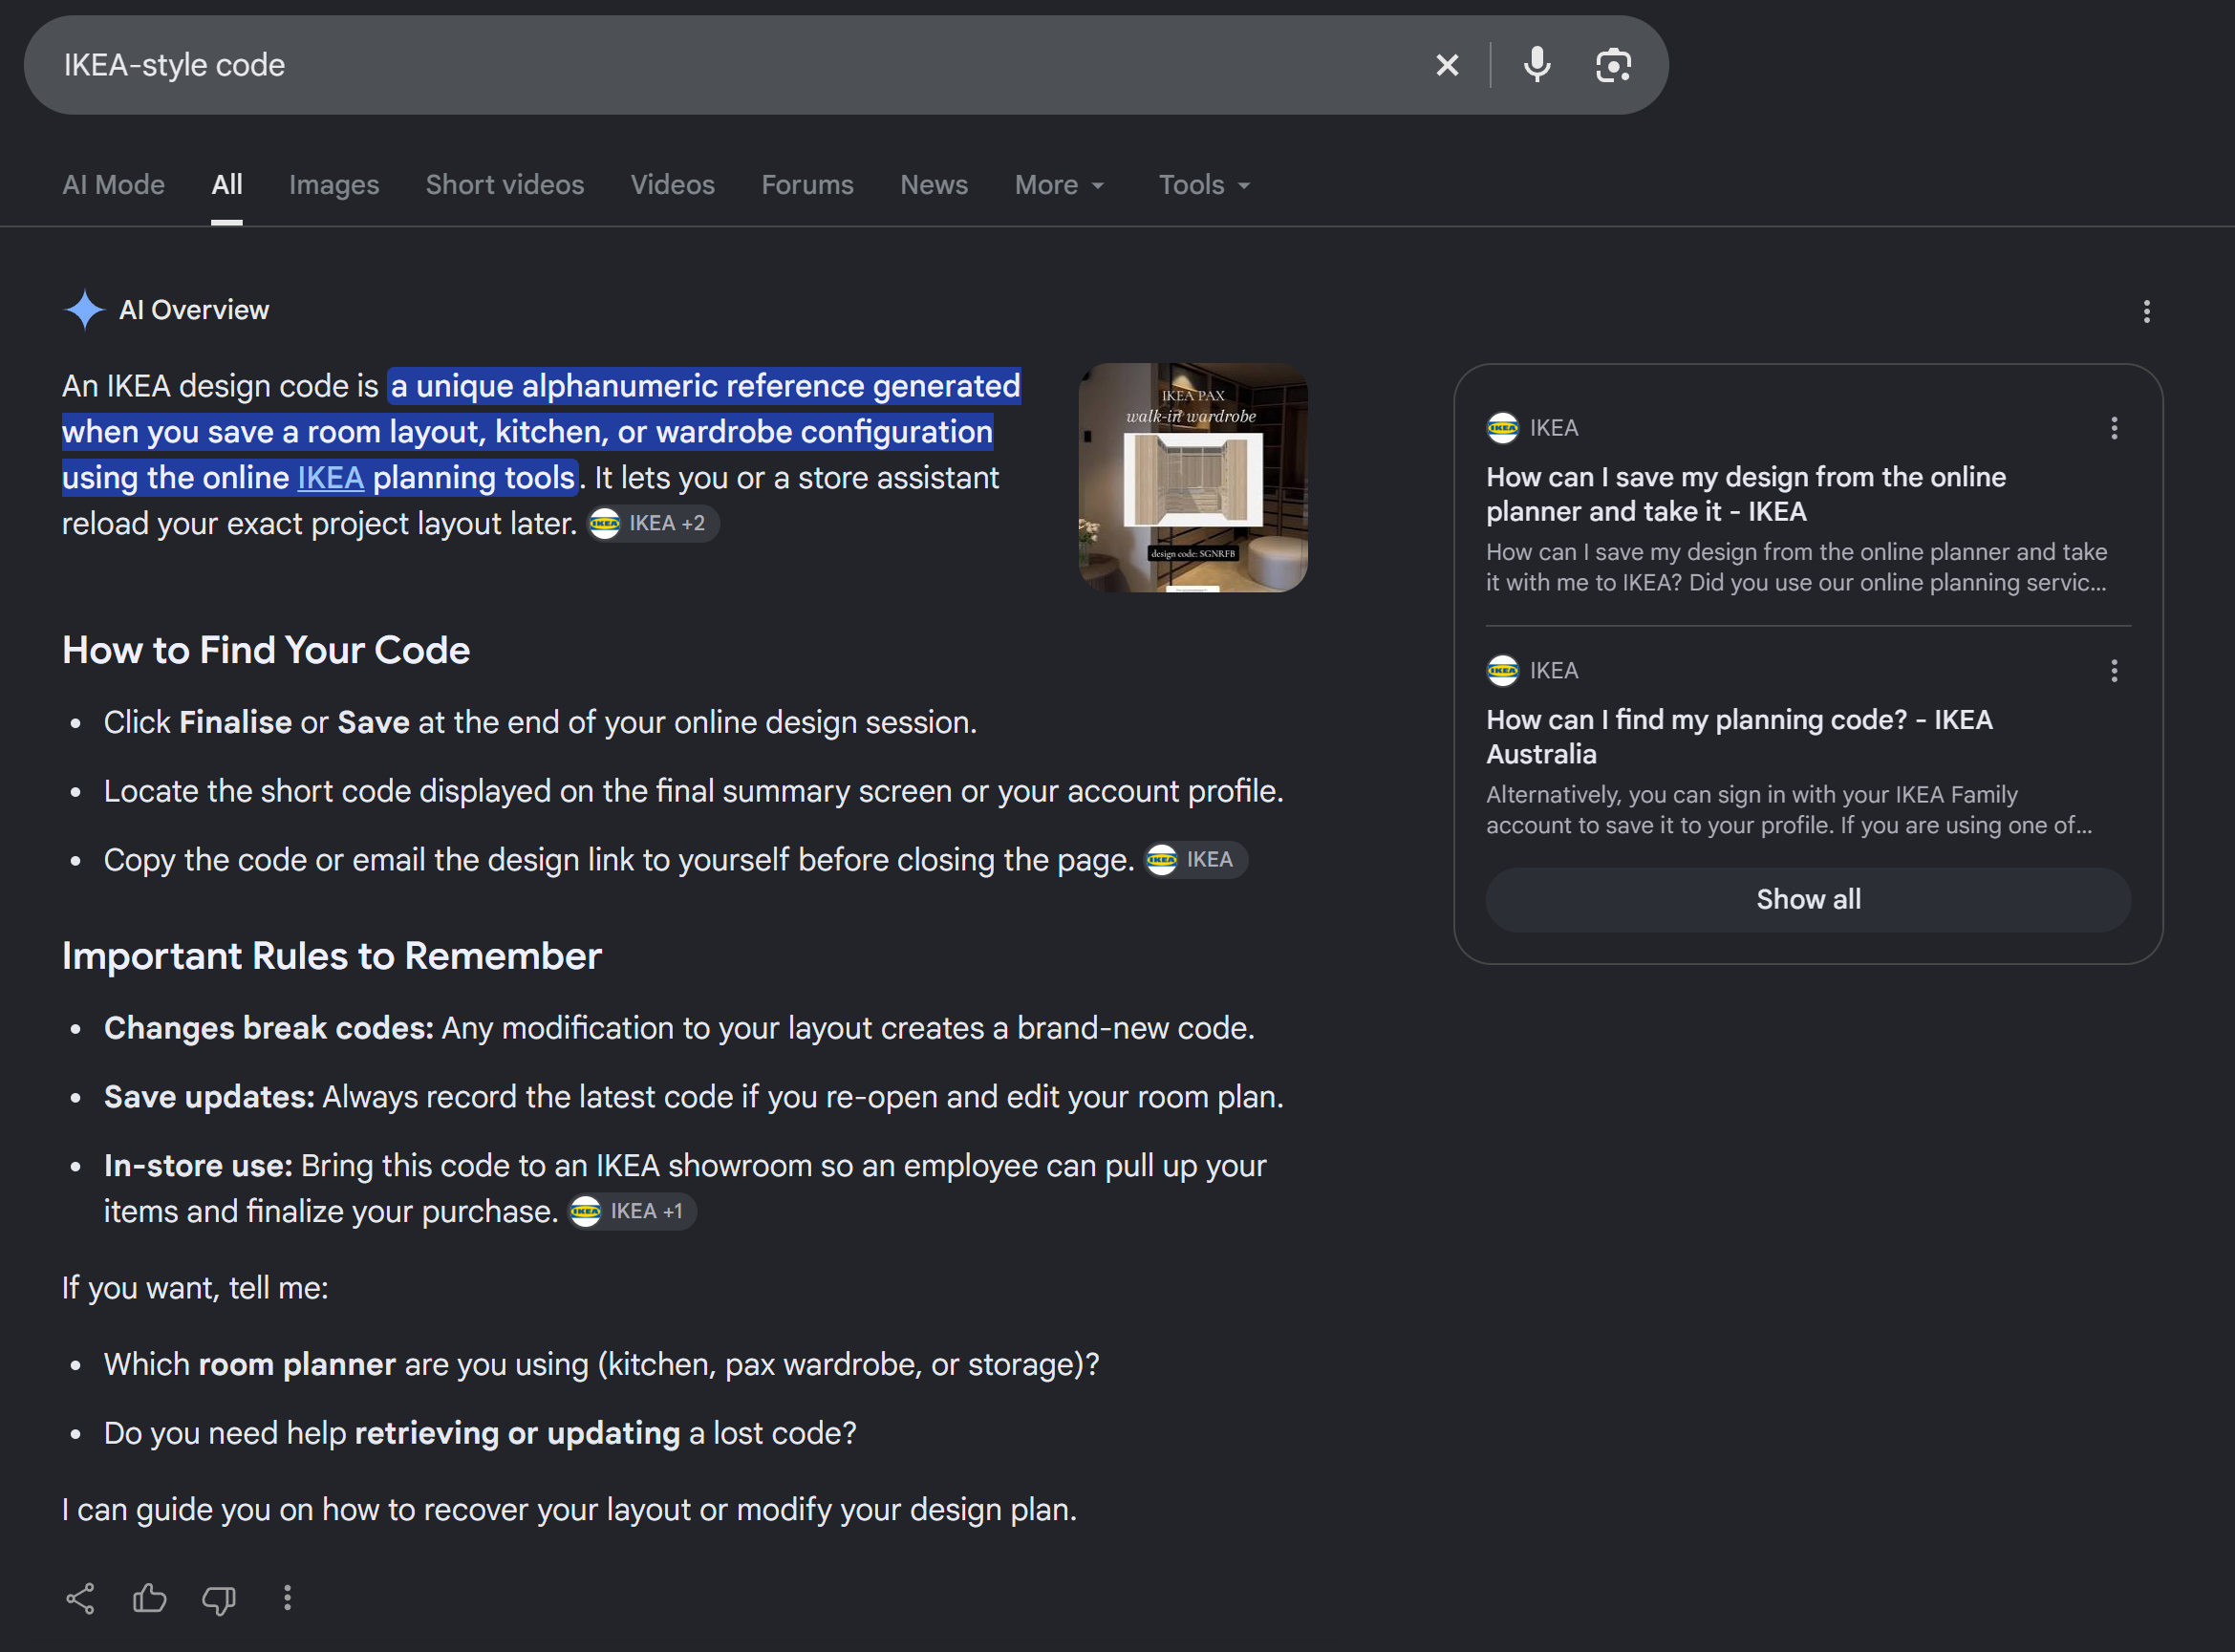Screen dimensions: 2235x1652
Task: Click the AI Overview sparkle icon
Action: 85,310
